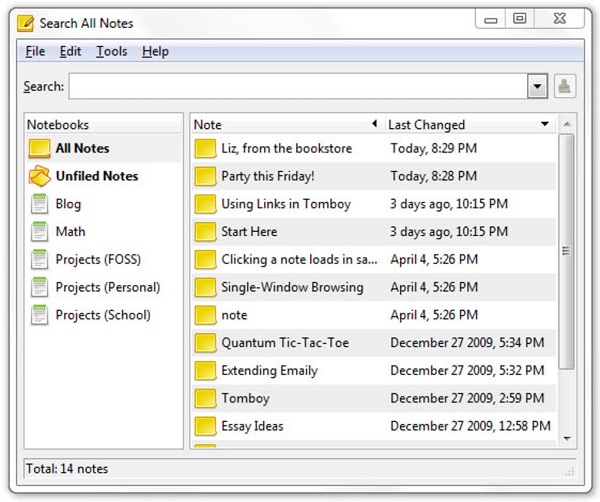600x502 pixels.
Task: Click the Note column header
Action: click(287, 124)
